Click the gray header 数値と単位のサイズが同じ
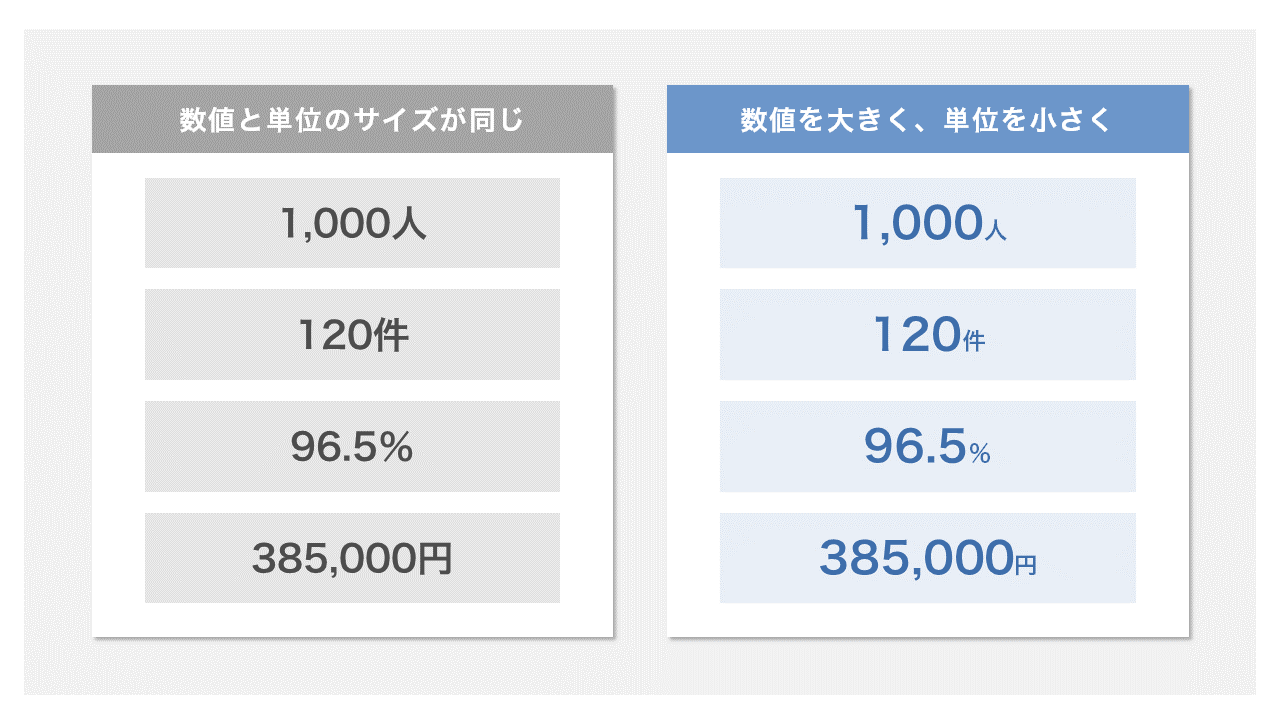 [x=352, y=120]
